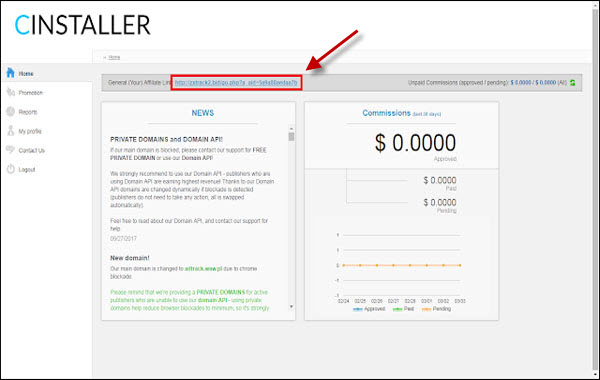Open the CINSTALLER logo
Image resolution: width=600 pixels, height=380 pixels.
click(x=82, y=25)
